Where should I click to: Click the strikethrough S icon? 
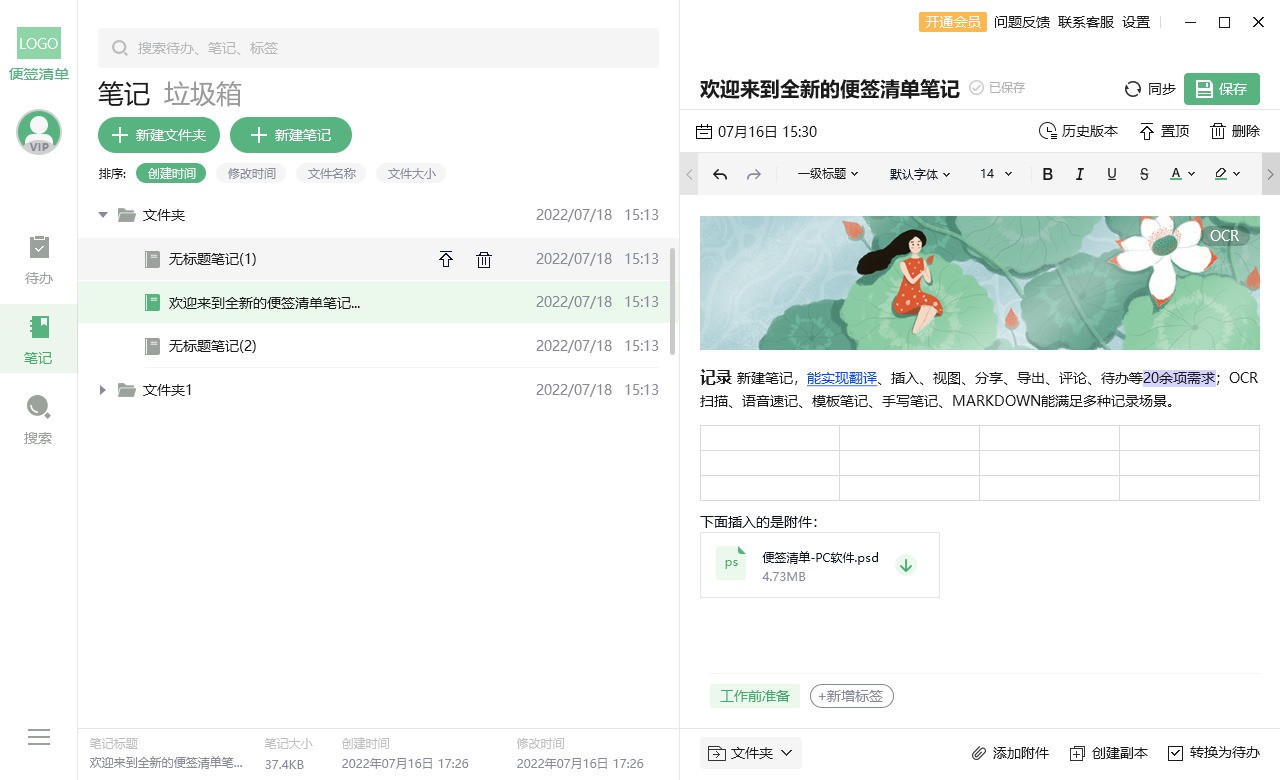(x=1144, y=173)
